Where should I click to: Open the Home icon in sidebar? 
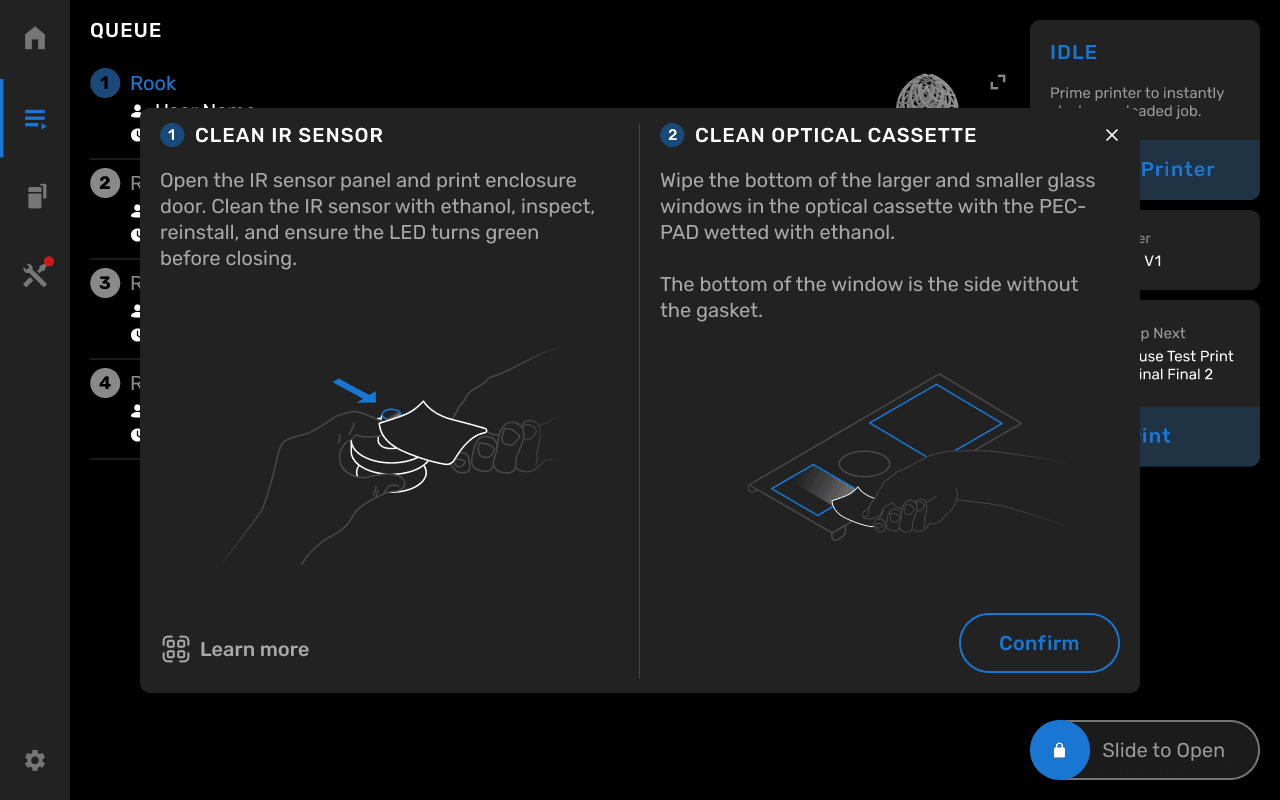35,38
